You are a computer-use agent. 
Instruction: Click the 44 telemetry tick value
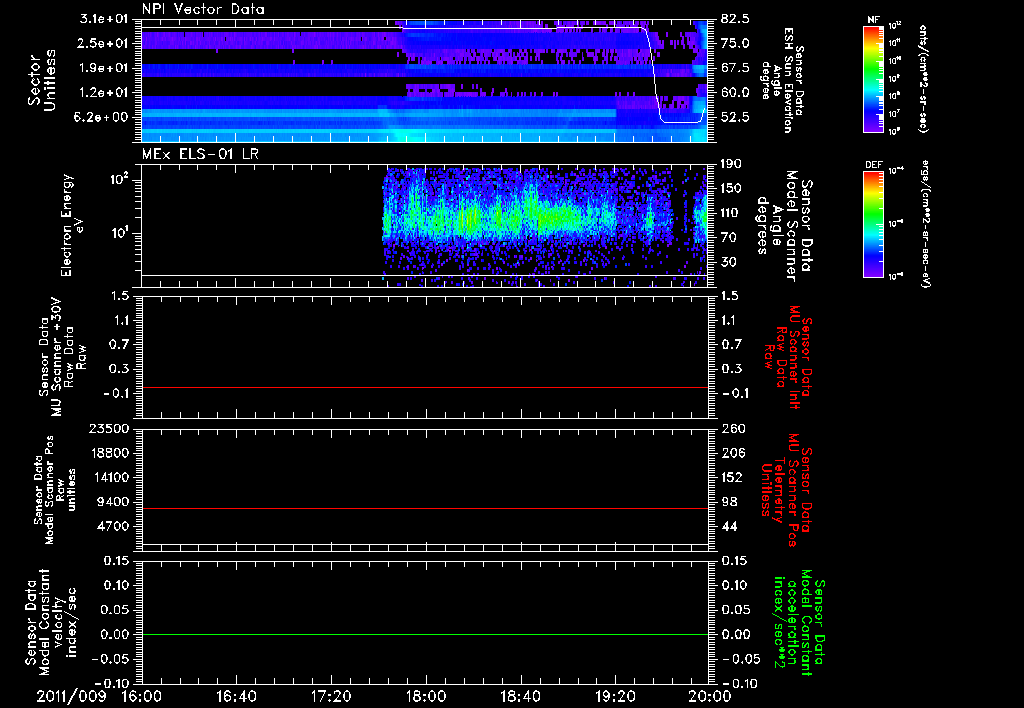(729, 526)
